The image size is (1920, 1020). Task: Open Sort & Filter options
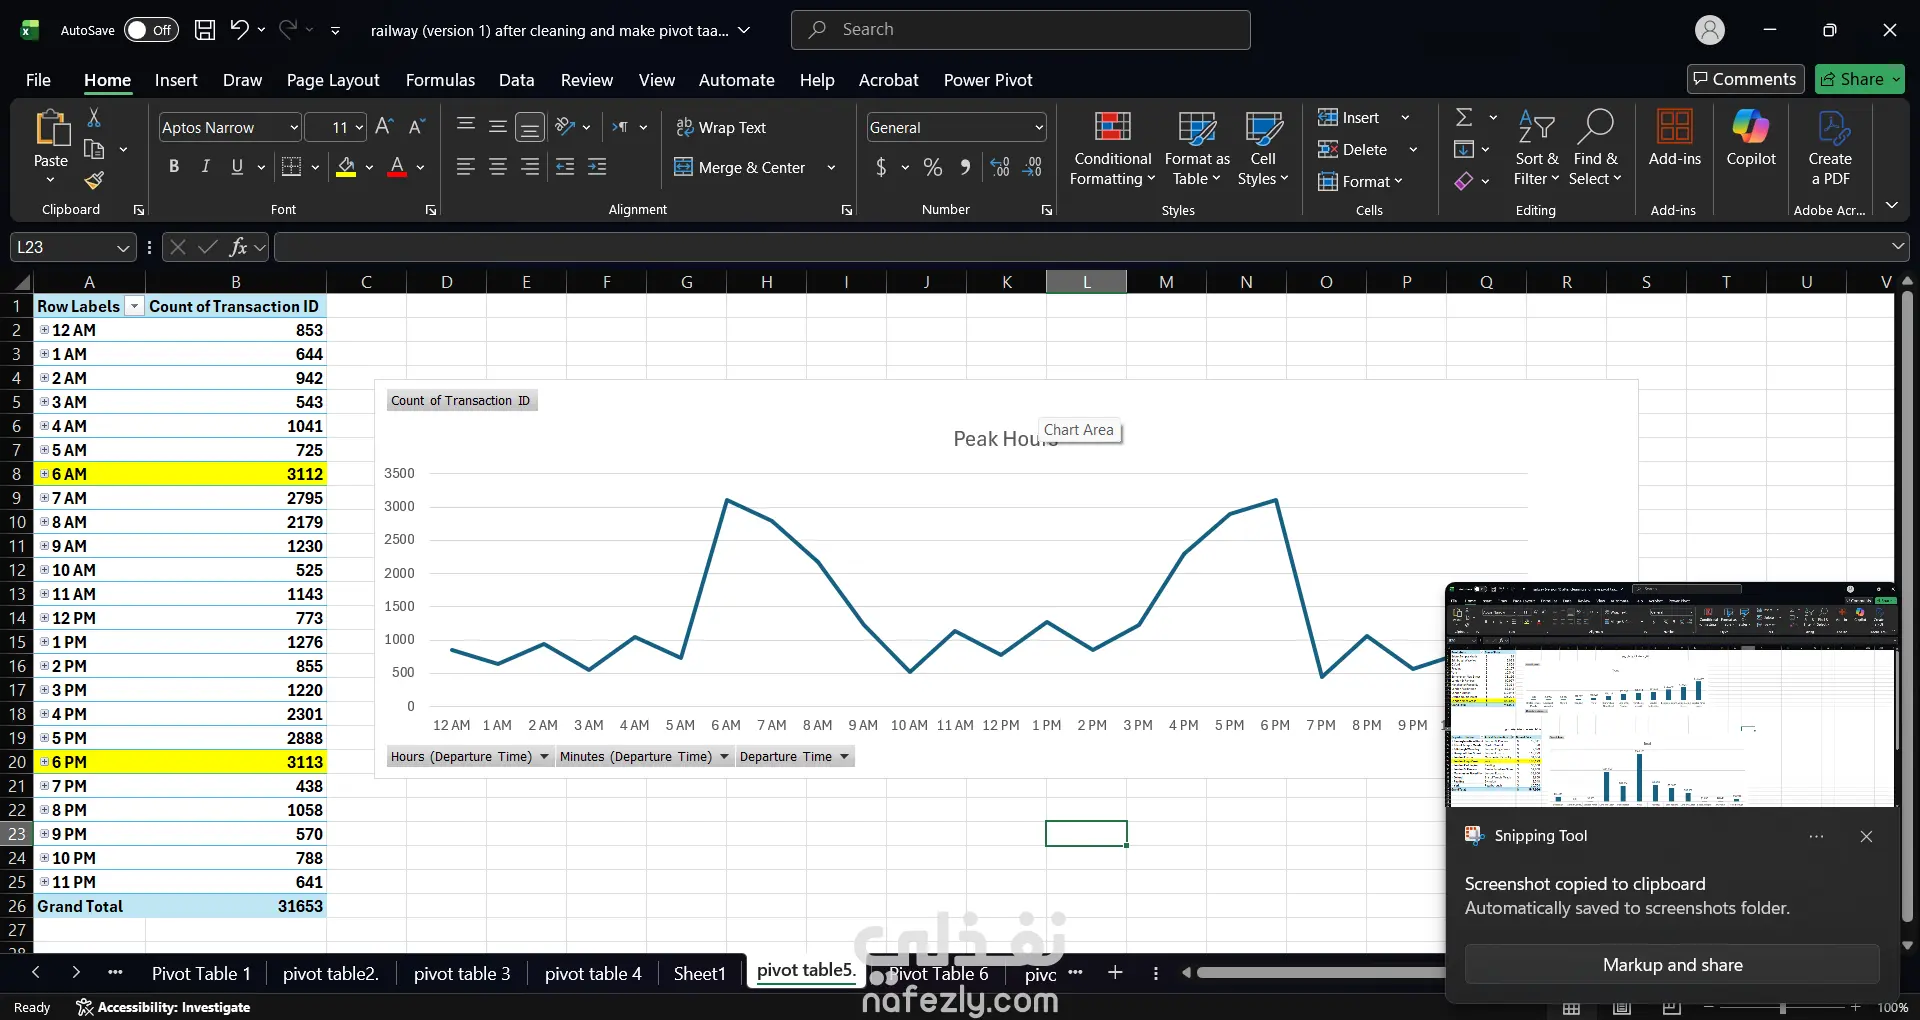[1536, 149]
